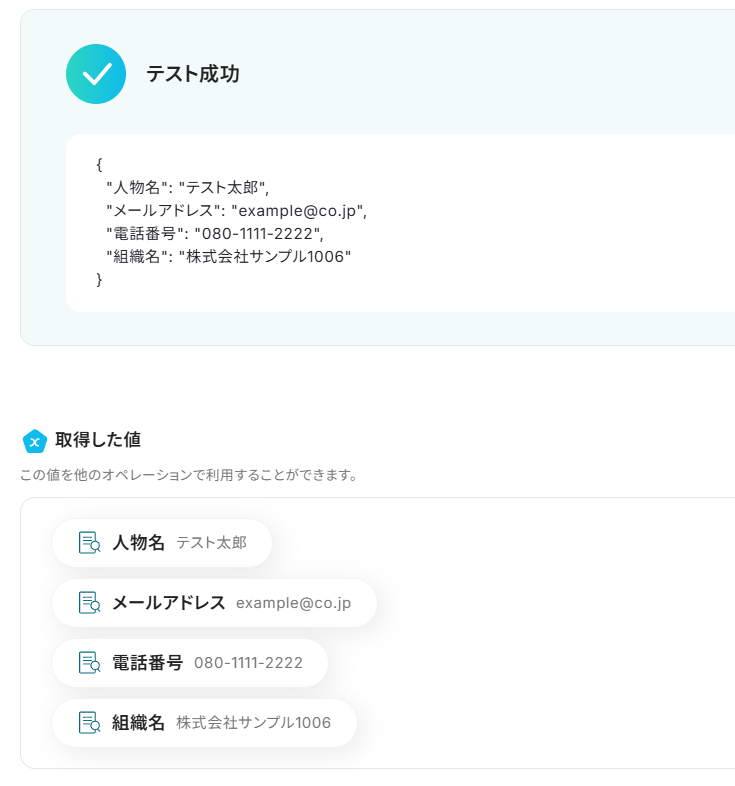Click the document icon on 電話番号 chip
735x786 pixels.
click(89, 663)
